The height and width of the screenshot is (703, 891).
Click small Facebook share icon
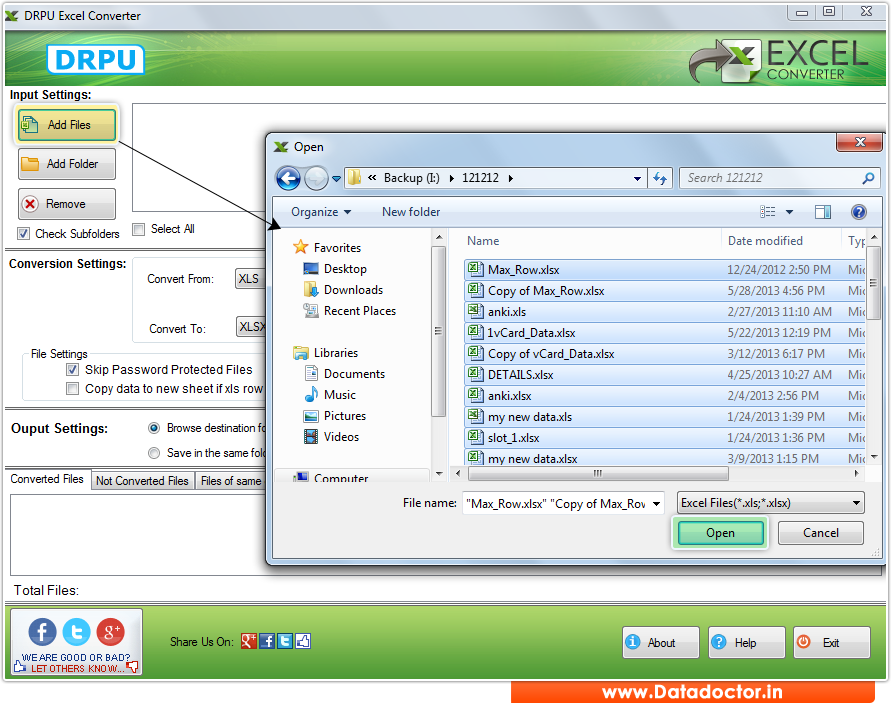267,641
